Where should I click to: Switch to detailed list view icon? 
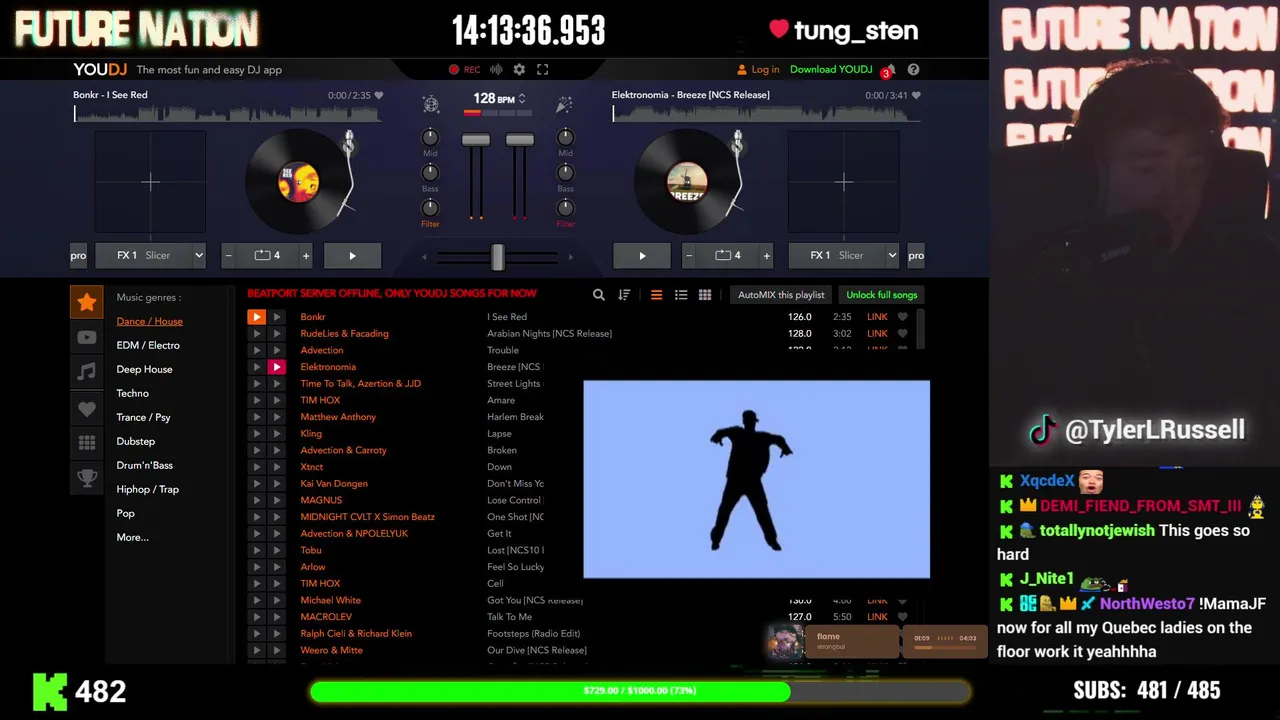coord(681,295)
